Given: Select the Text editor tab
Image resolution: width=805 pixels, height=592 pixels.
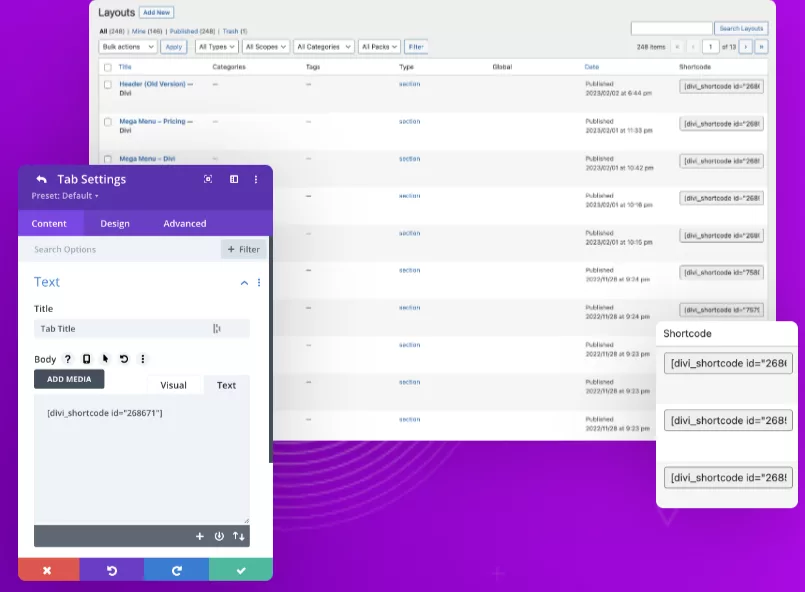Looking at the screenshot, I should 226,385.
